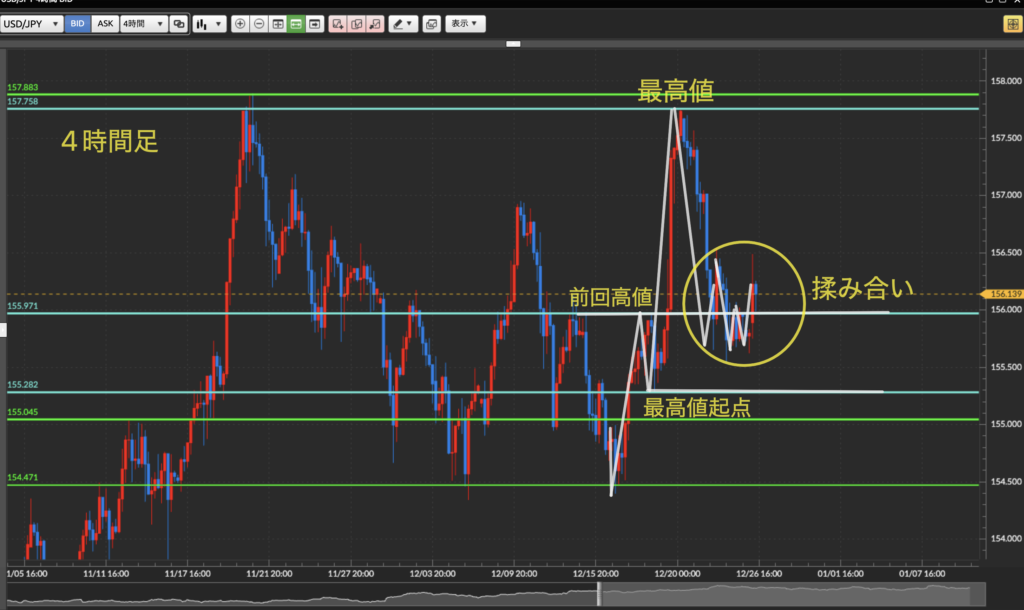Image resolution: width=1024 pixels, height=610 pixels.
Task: Click the yellow crosshair button at top right
Action: [1011, 23]
